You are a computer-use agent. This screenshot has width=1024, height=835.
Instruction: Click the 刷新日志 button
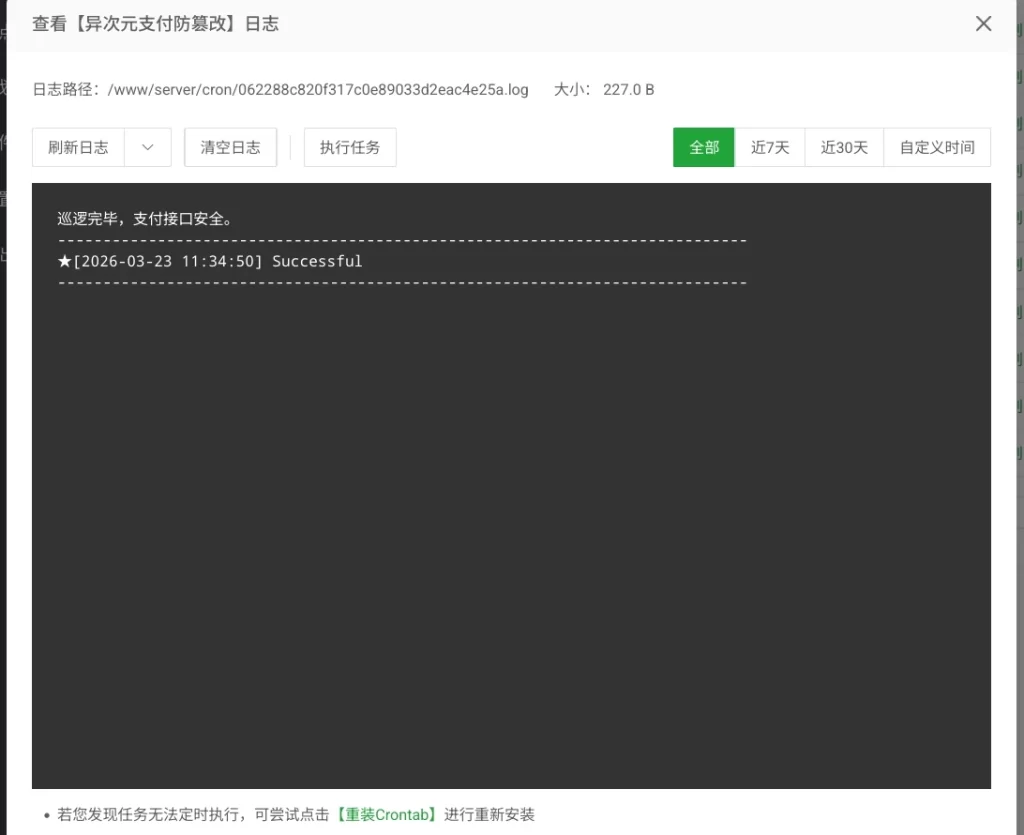click(80, 147)
